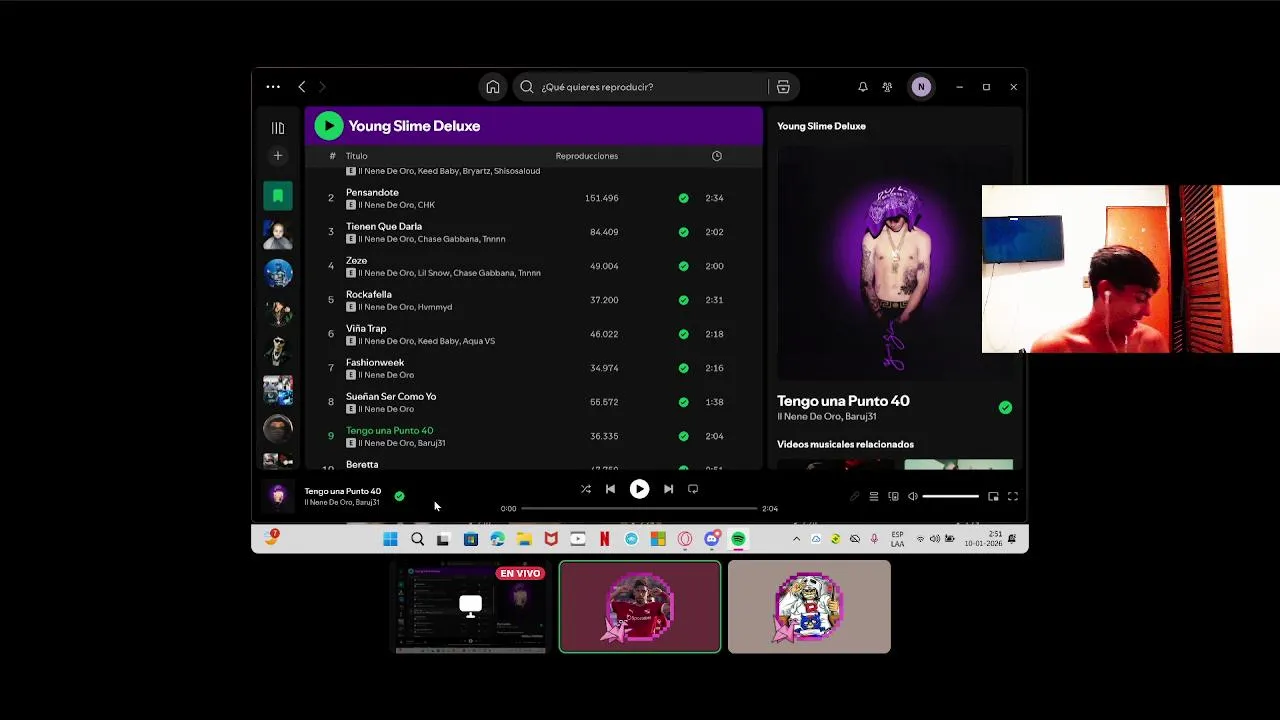
Task: Open connect to a device icon
Action: click(x=893, y=496)
